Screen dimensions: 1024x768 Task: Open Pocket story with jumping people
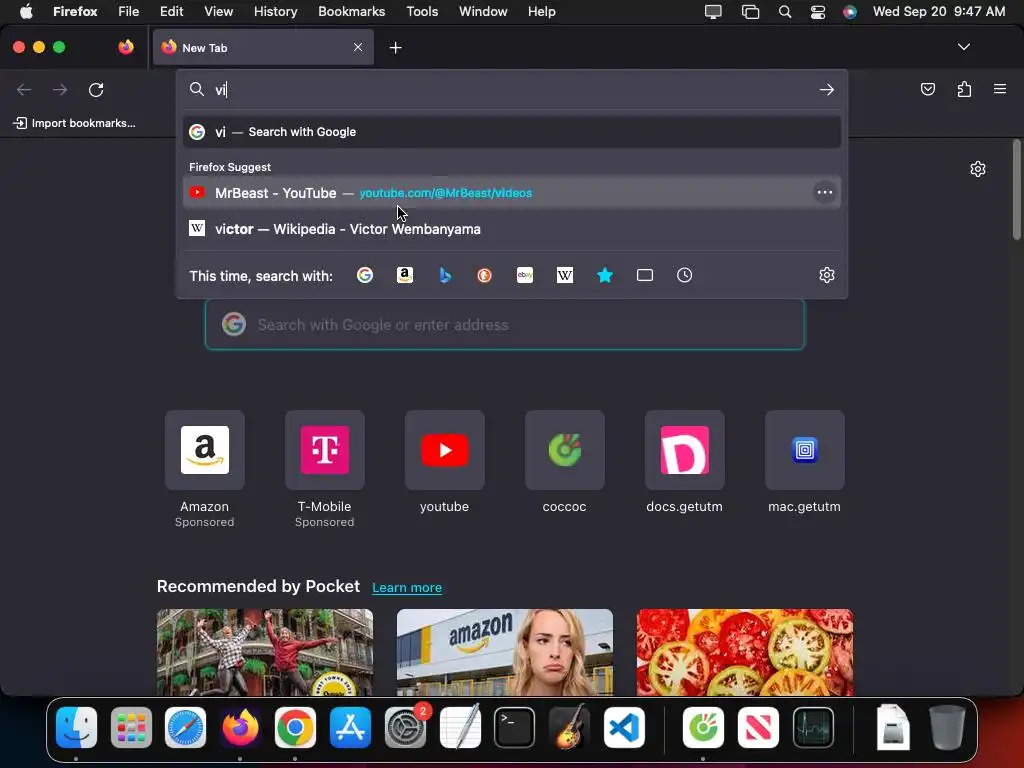264,652
